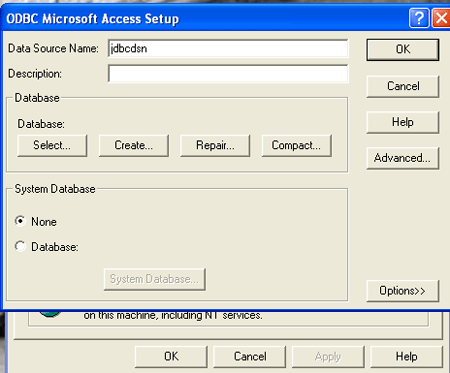Cancel the Access Setup dialog
Screen dimensions: 450x373
403,86
